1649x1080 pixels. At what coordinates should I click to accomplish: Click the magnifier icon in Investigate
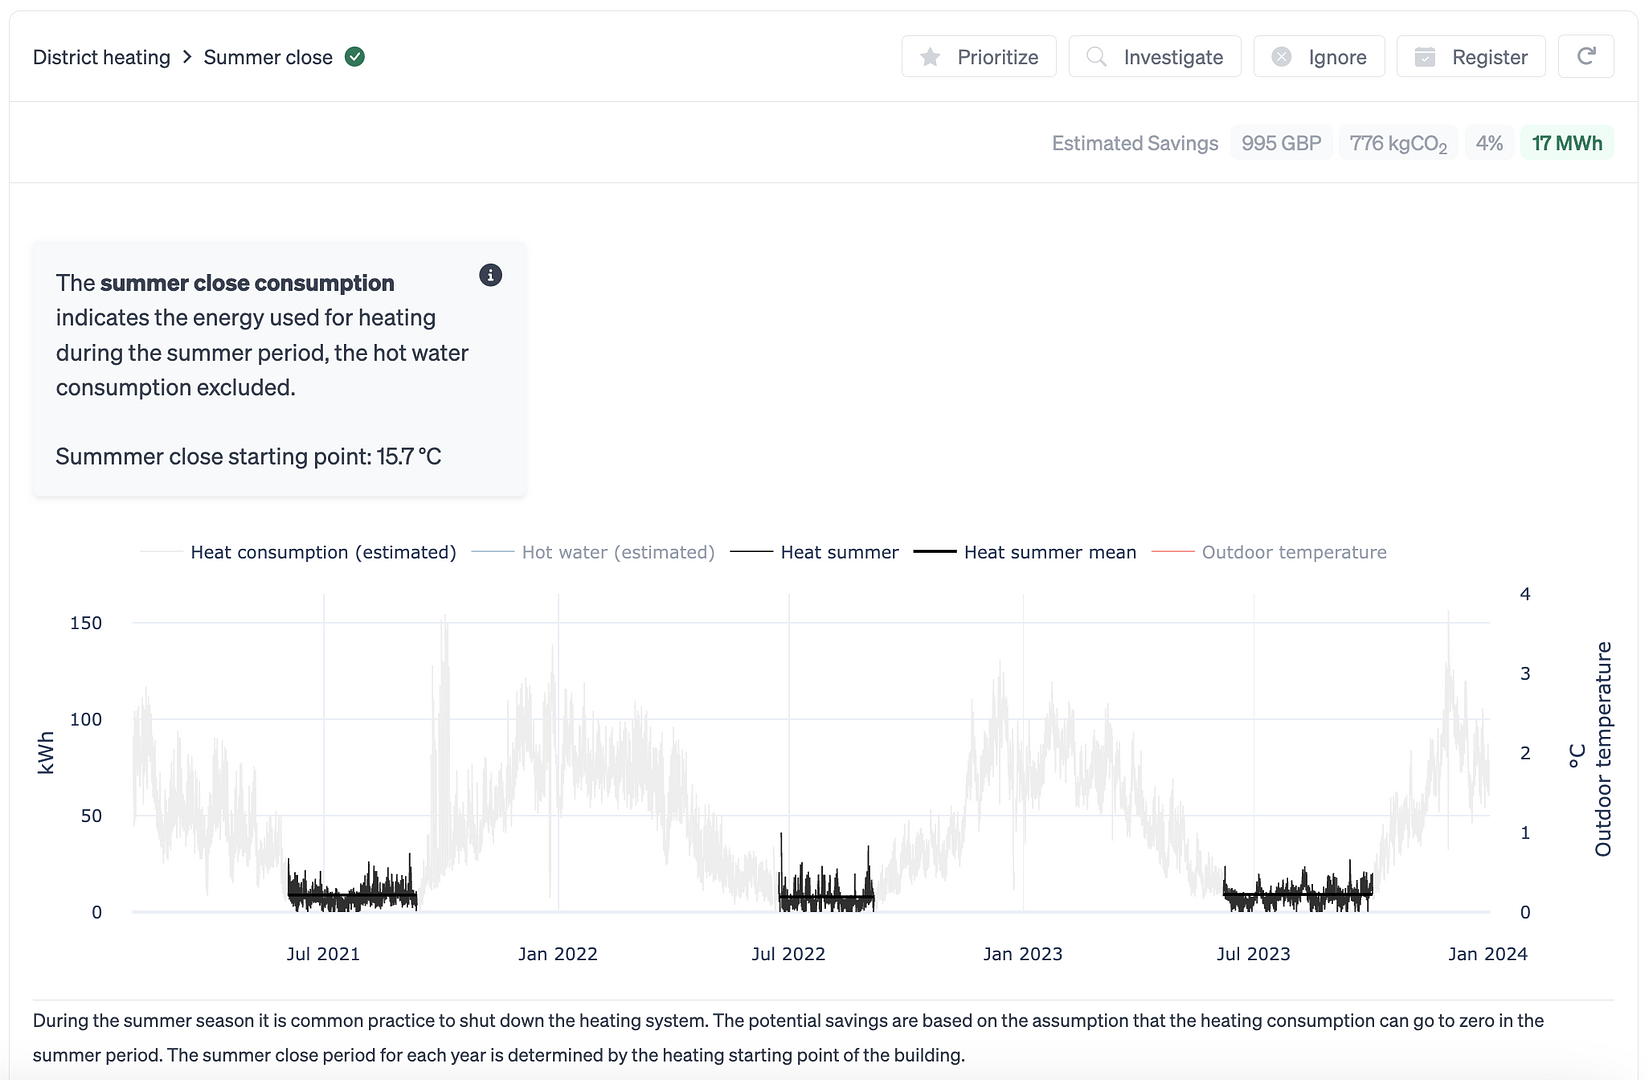pyautogui.click(x=1096, y=57)
